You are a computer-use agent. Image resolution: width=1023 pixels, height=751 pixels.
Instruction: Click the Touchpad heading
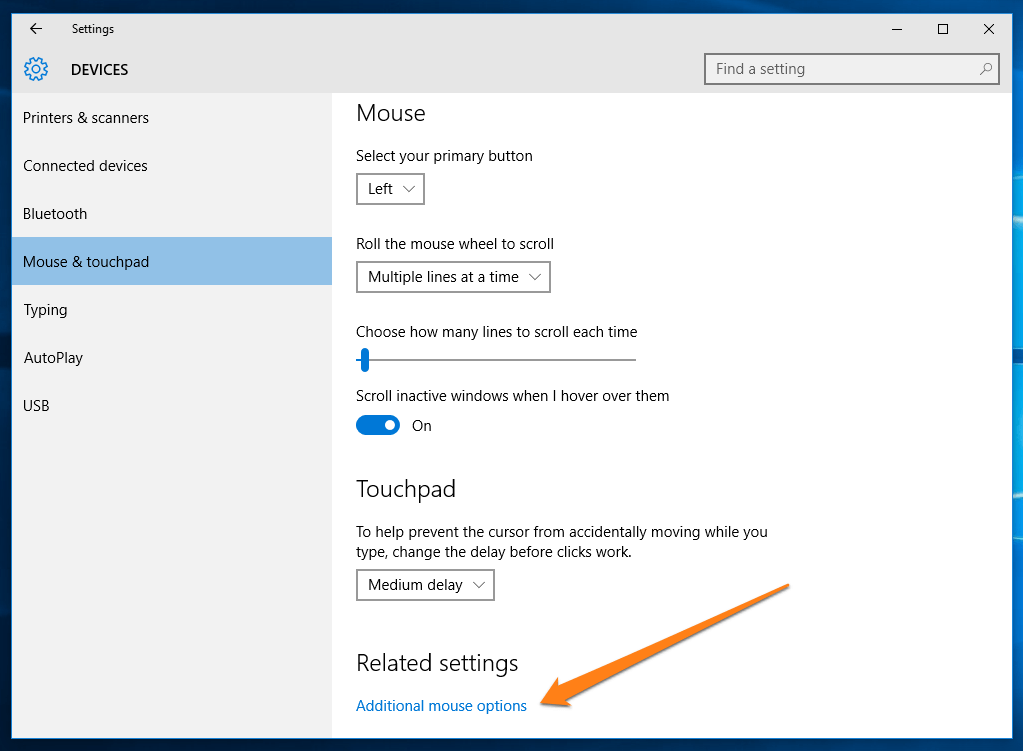click(x=406, y=489)
